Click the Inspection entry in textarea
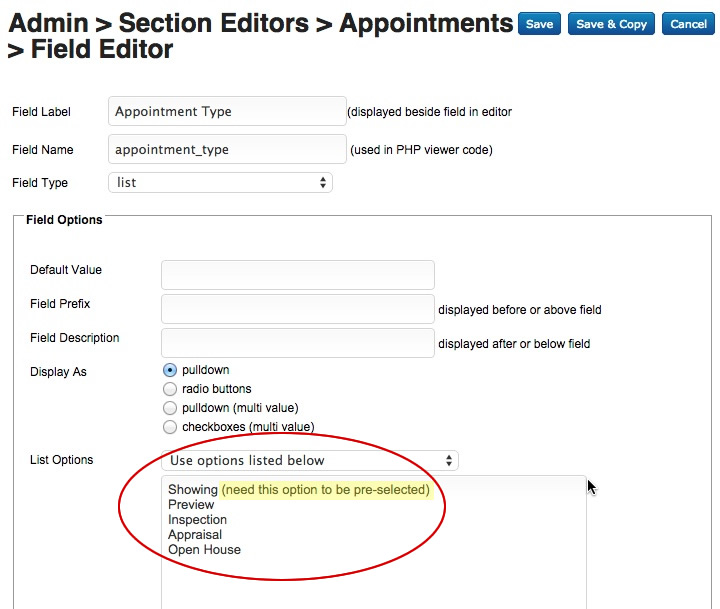 click(197, 520)
